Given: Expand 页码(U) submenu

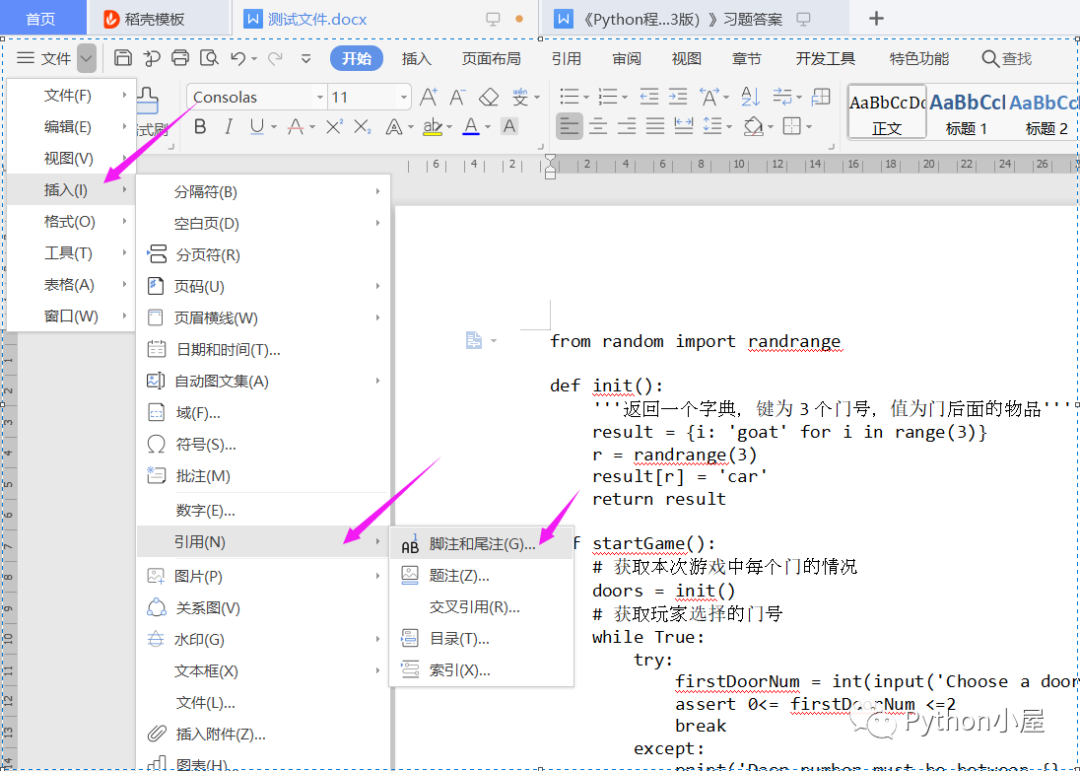Looking at the screenshot, I should tap(264, 287).
